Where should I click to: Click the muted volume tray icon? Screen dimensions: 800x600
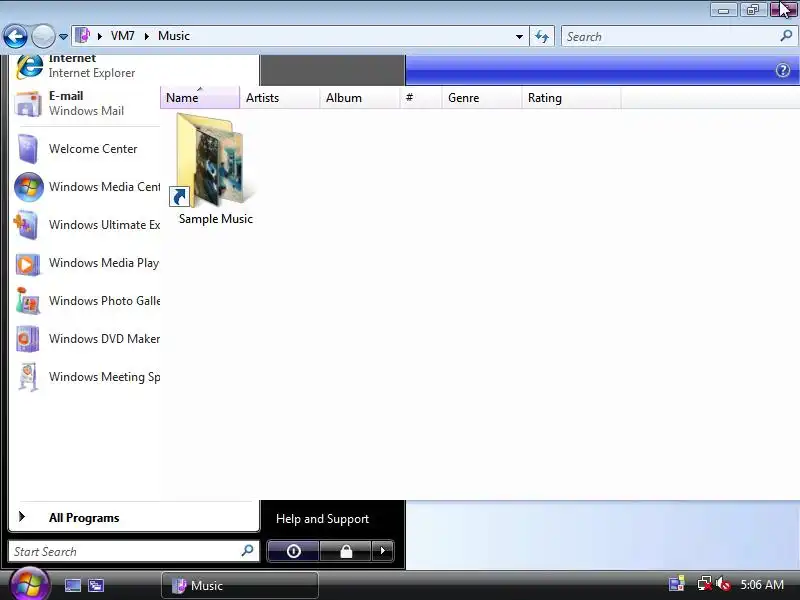(x=723, y=584)
